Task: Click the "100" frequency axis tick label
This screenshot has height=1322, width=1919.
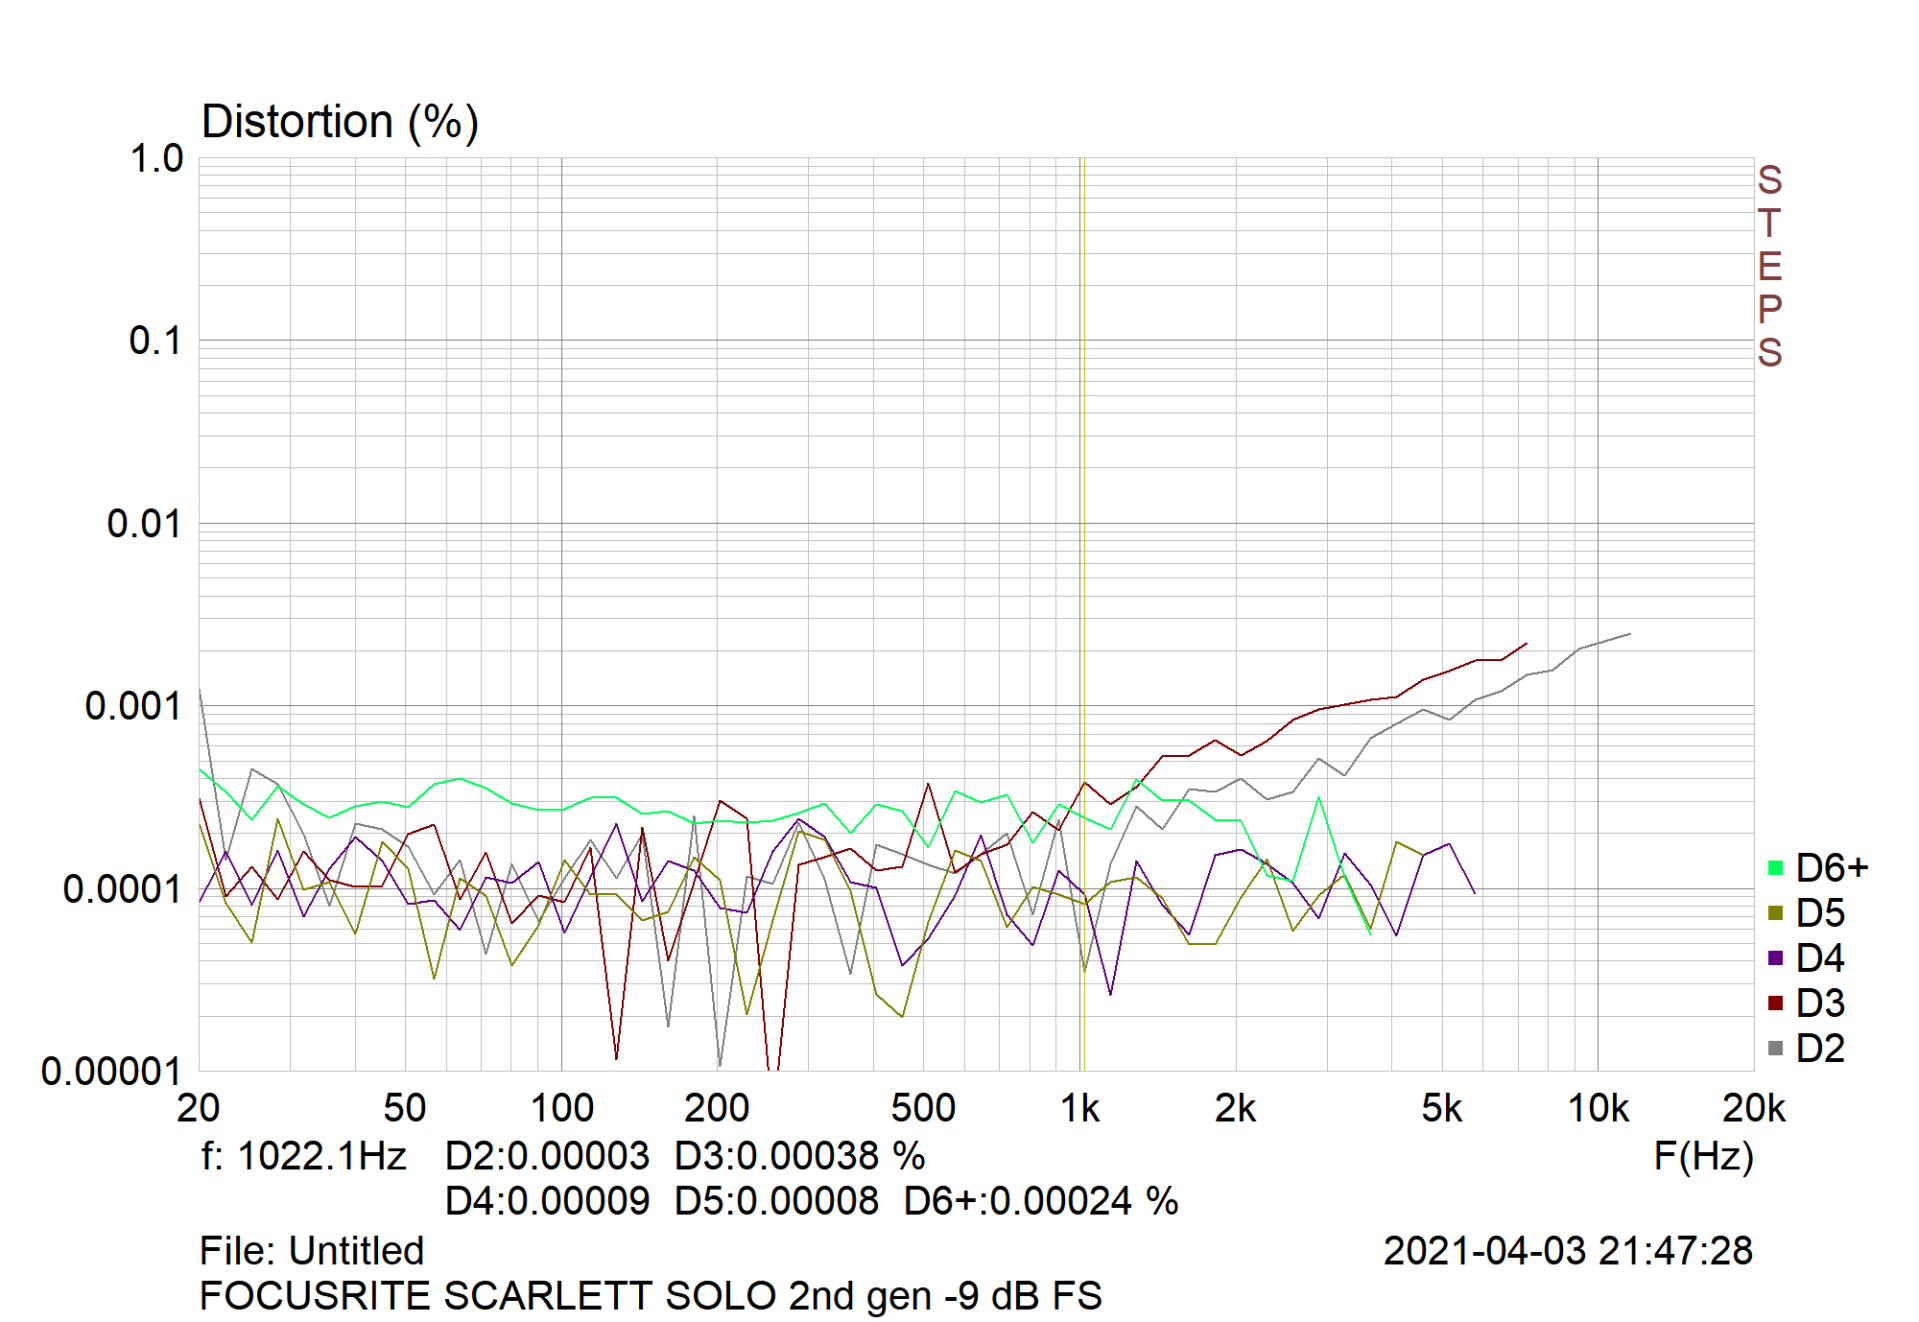Action: 561,1108
